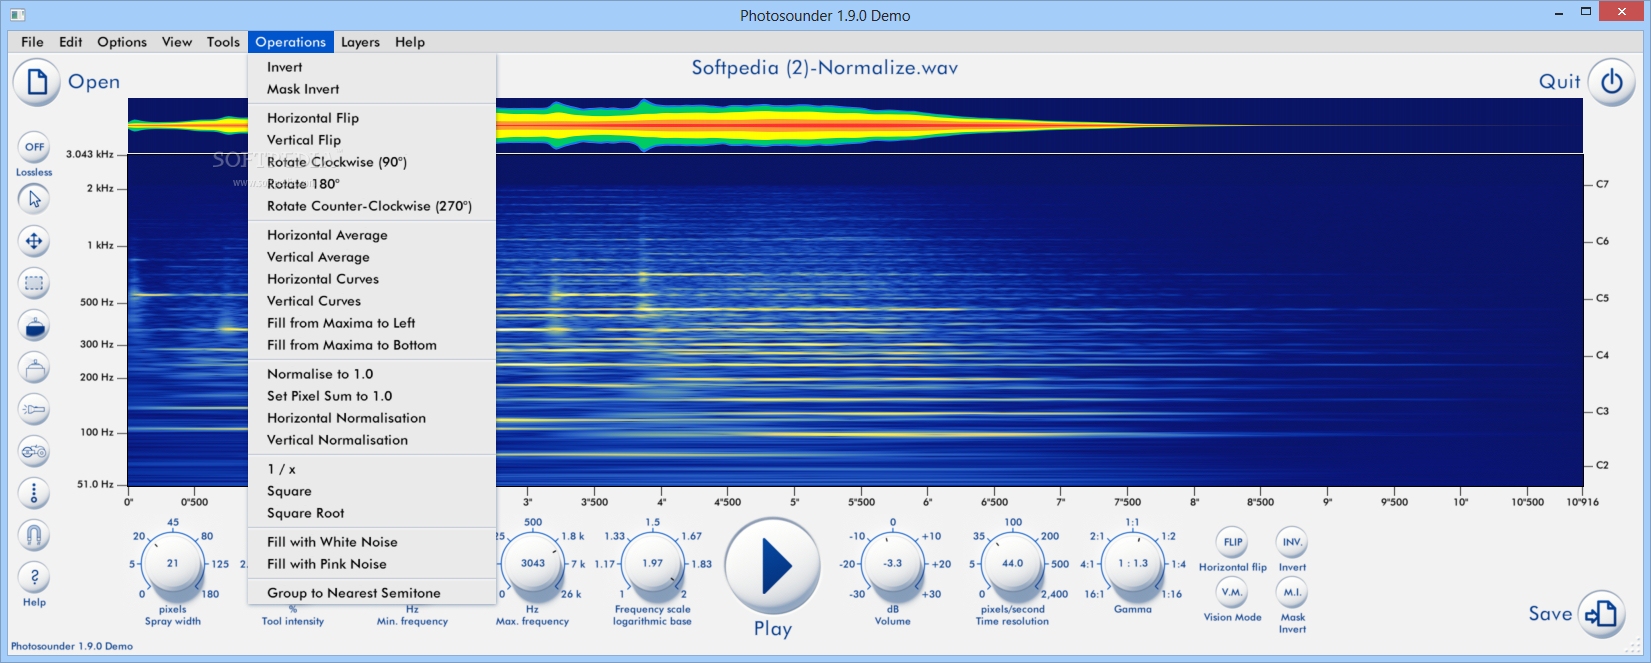Click the Save disk icon
The image size is (1651, 663).
coord(1602,613)
